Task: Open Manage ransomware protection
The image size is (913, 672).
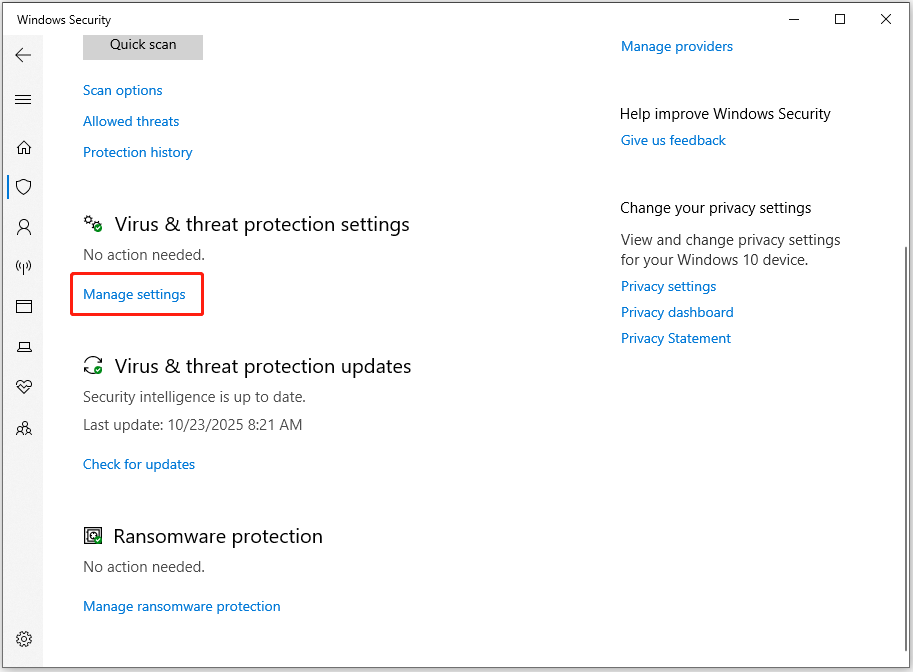Action: (x=181, y=606)
